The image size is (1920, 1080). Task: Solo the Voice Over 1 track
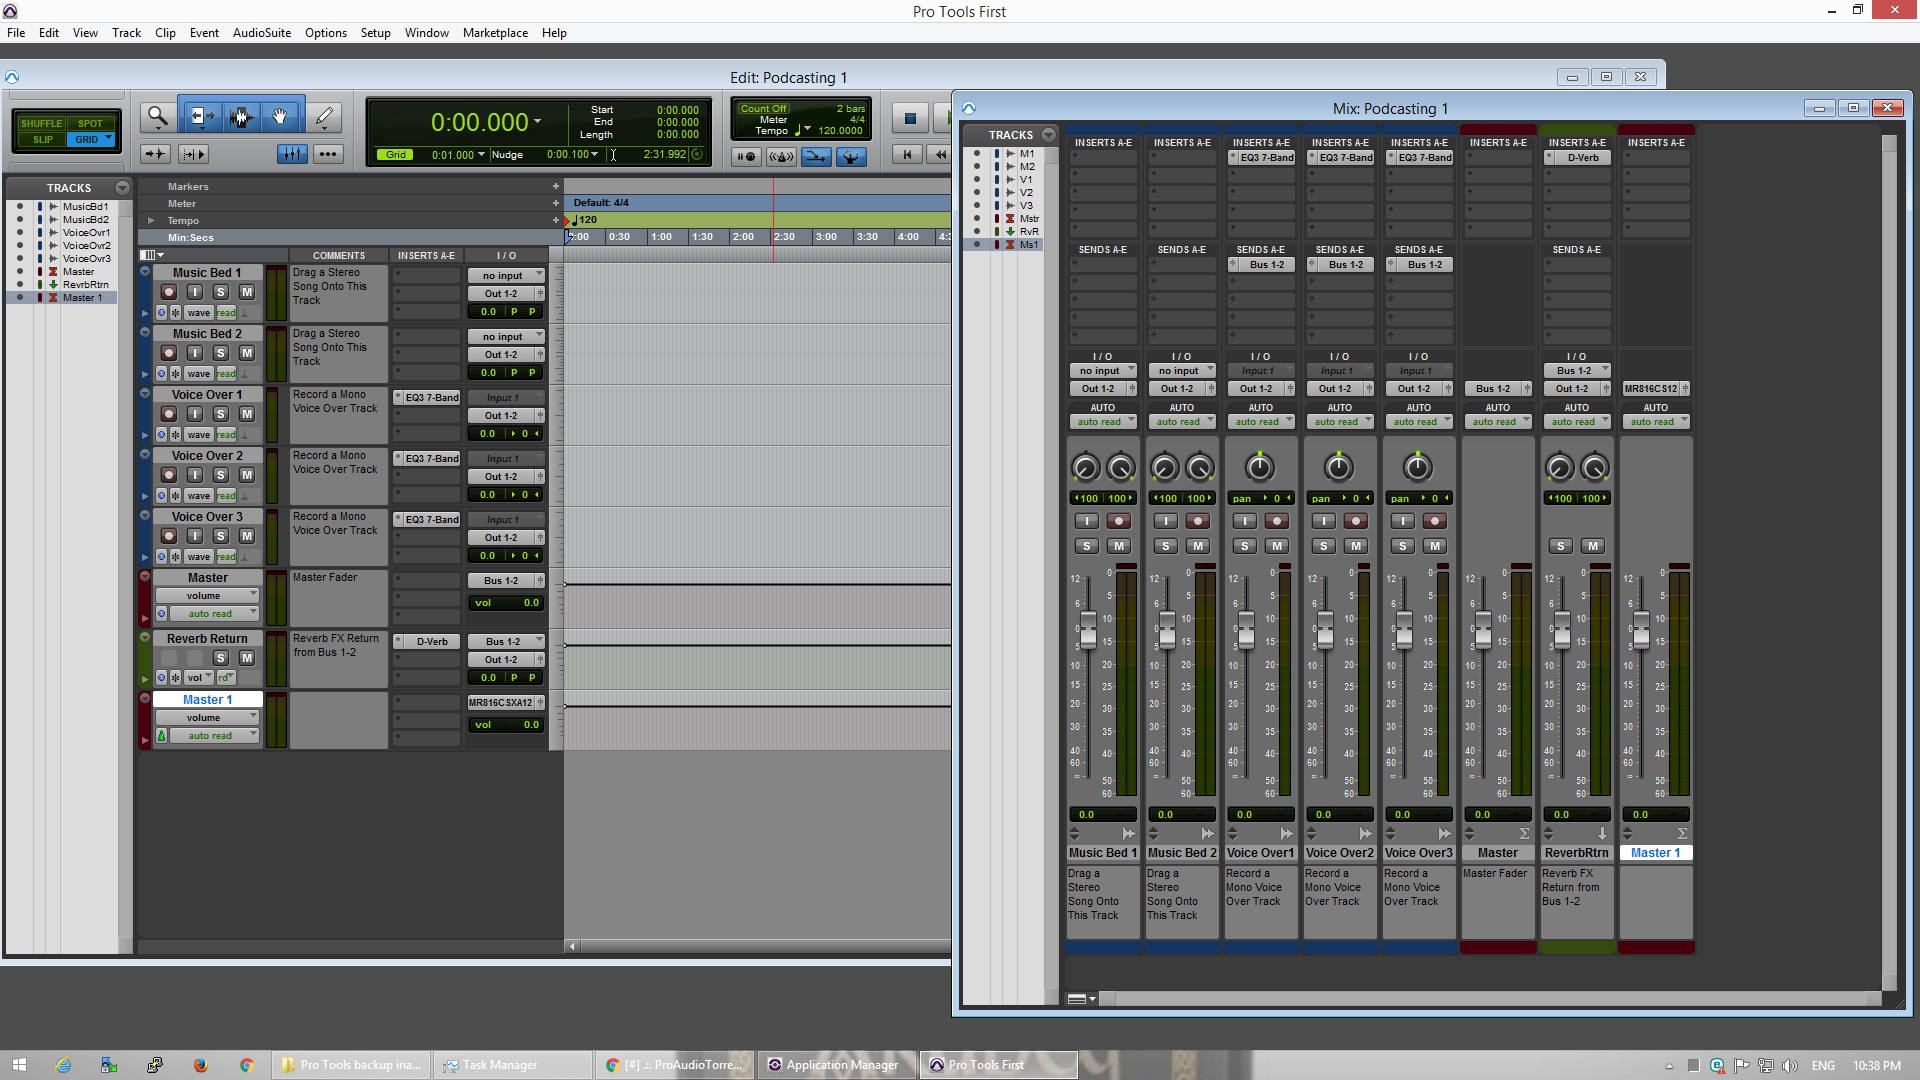(221, 414)
